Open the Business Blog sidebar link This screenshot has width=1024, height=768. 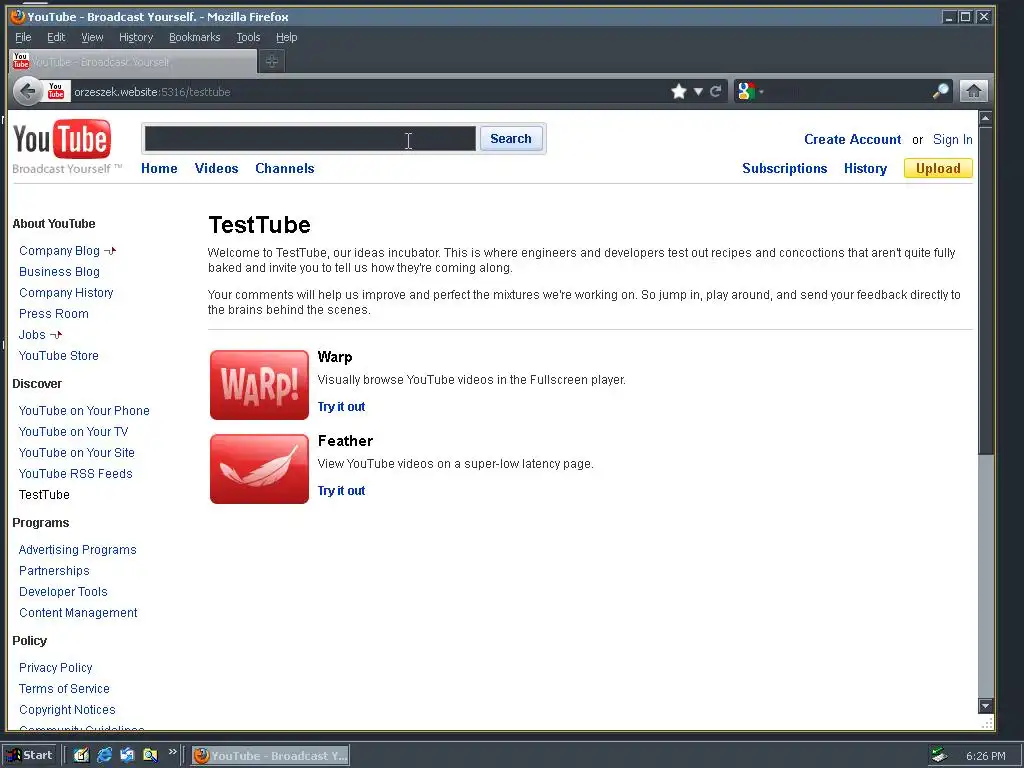[59, 272]
